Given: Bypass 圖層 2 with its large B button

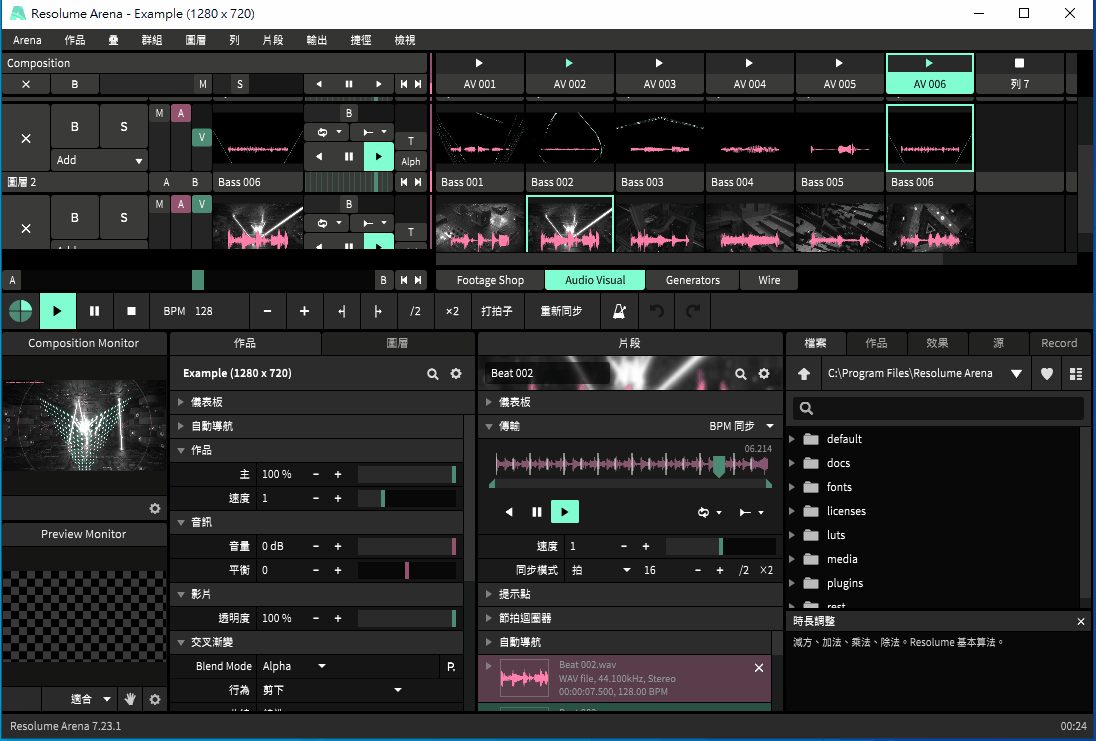Looking at the screenshot, I should tap(75, 127).
